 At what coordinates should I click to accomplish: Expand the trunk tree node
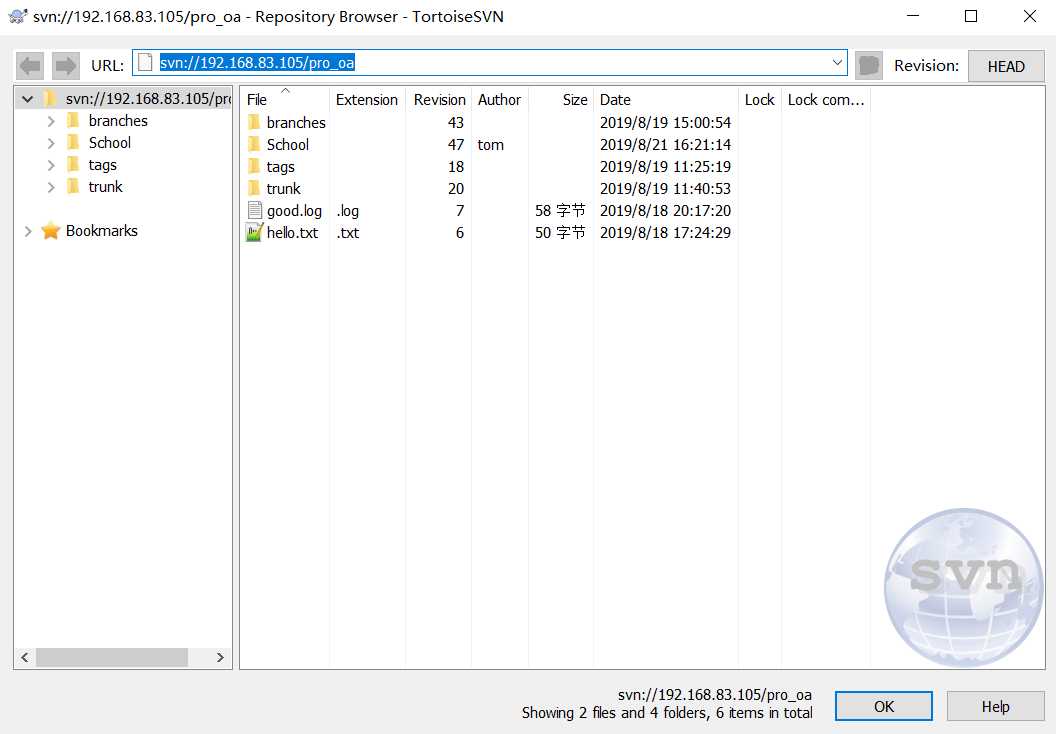(x=51, y=187)
